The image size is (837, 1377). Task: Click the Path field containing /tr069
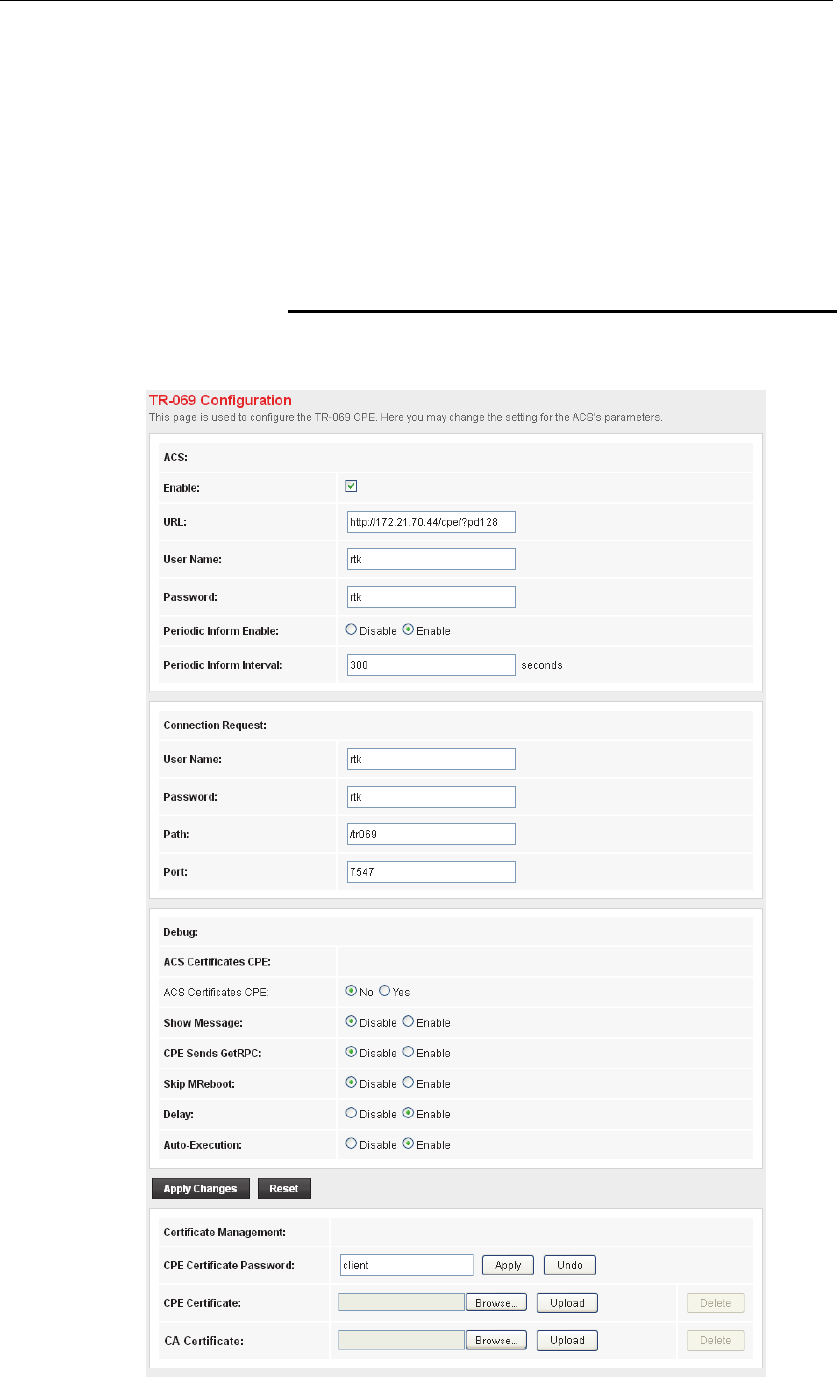pyautogui.click(x=431, y=834)
